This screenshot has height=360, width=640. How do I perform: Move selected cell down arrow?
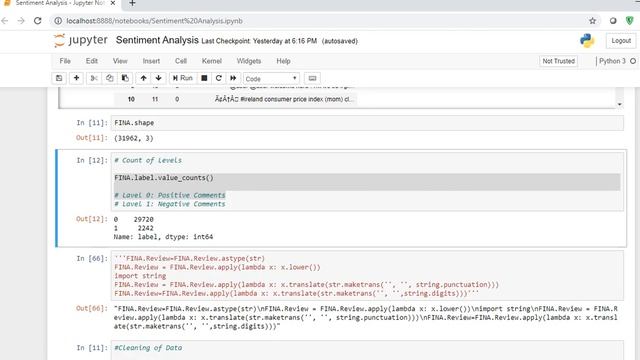point(158,78)
